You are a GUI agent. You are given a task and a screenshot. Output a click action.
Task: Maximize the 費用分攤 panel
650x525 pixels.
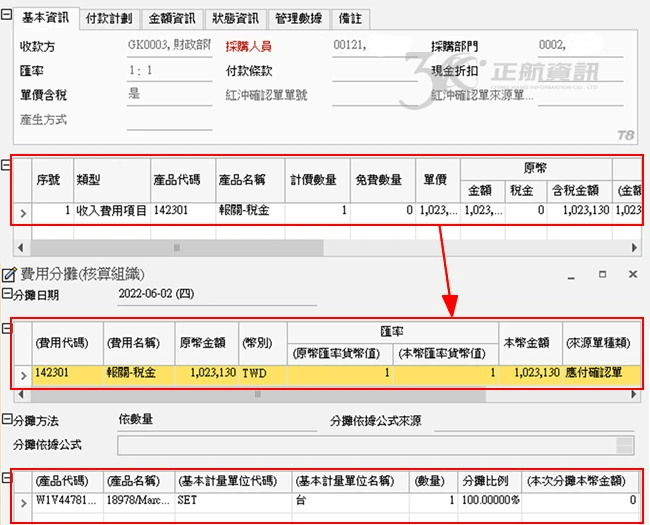[x=602, y=274]
